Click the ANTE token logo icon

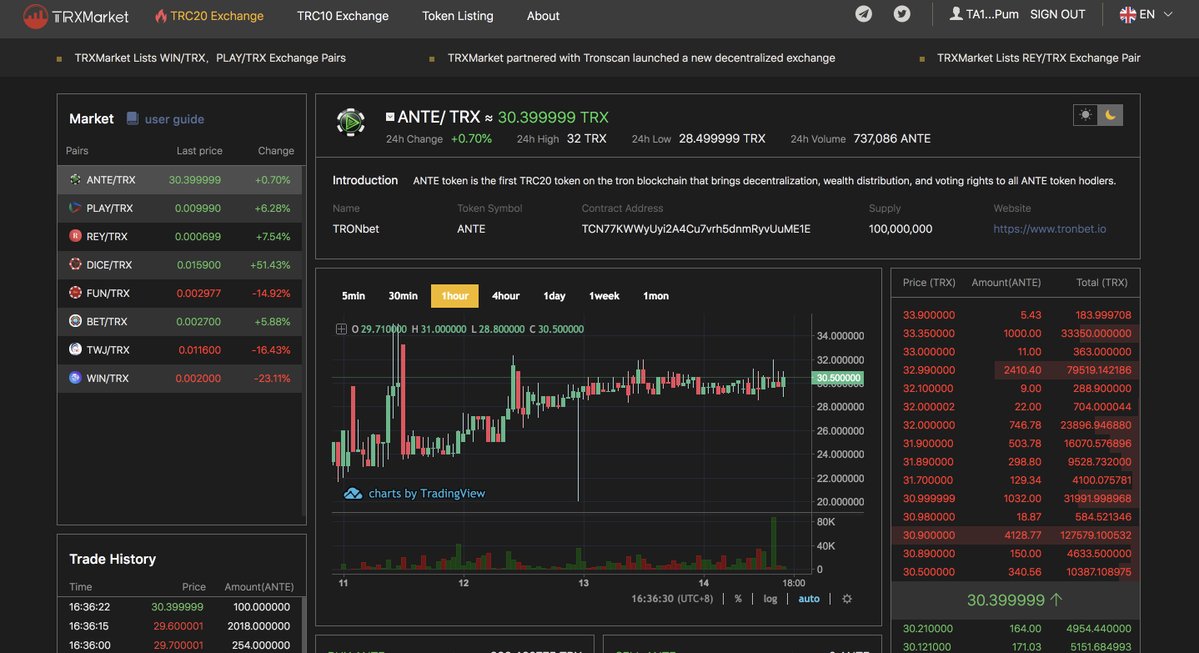click(350, 122)
